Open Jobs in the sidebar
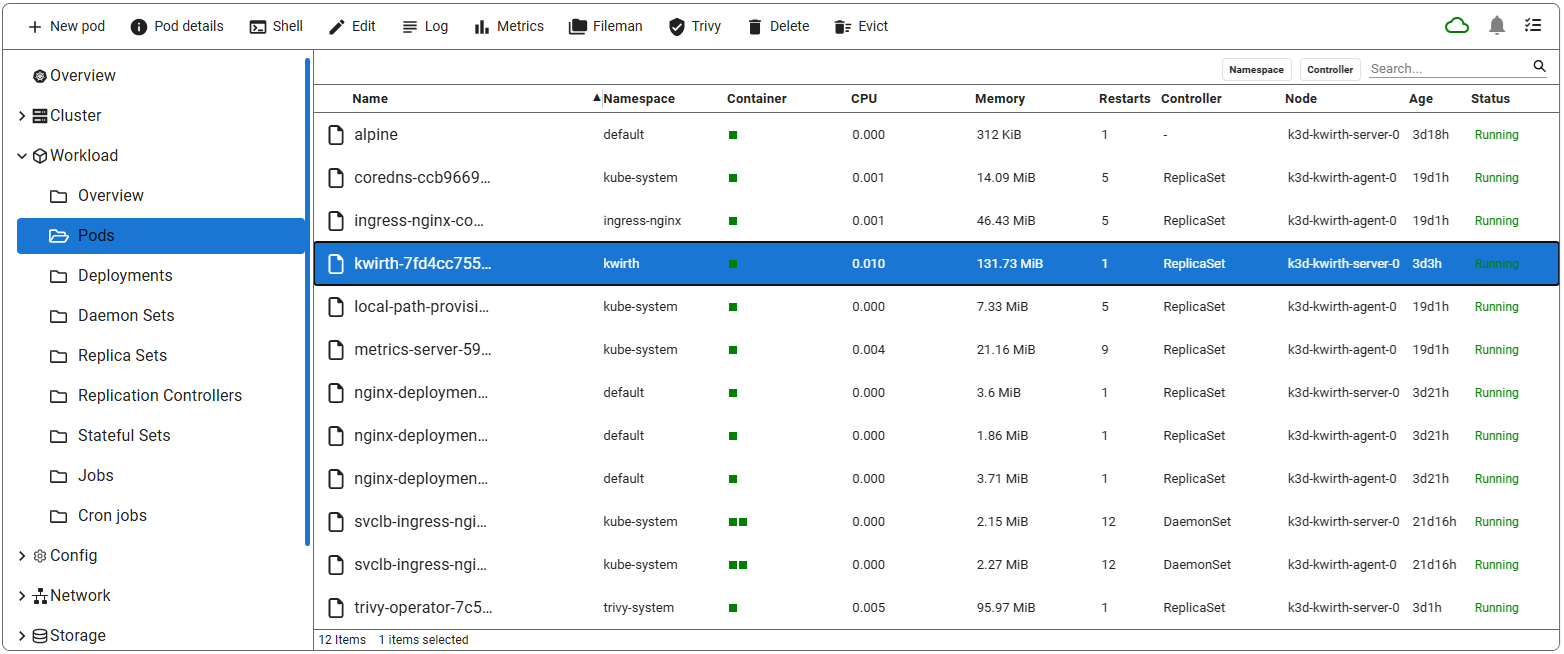The height and width of the screenshot is (654, 1564). pos(96,476)
